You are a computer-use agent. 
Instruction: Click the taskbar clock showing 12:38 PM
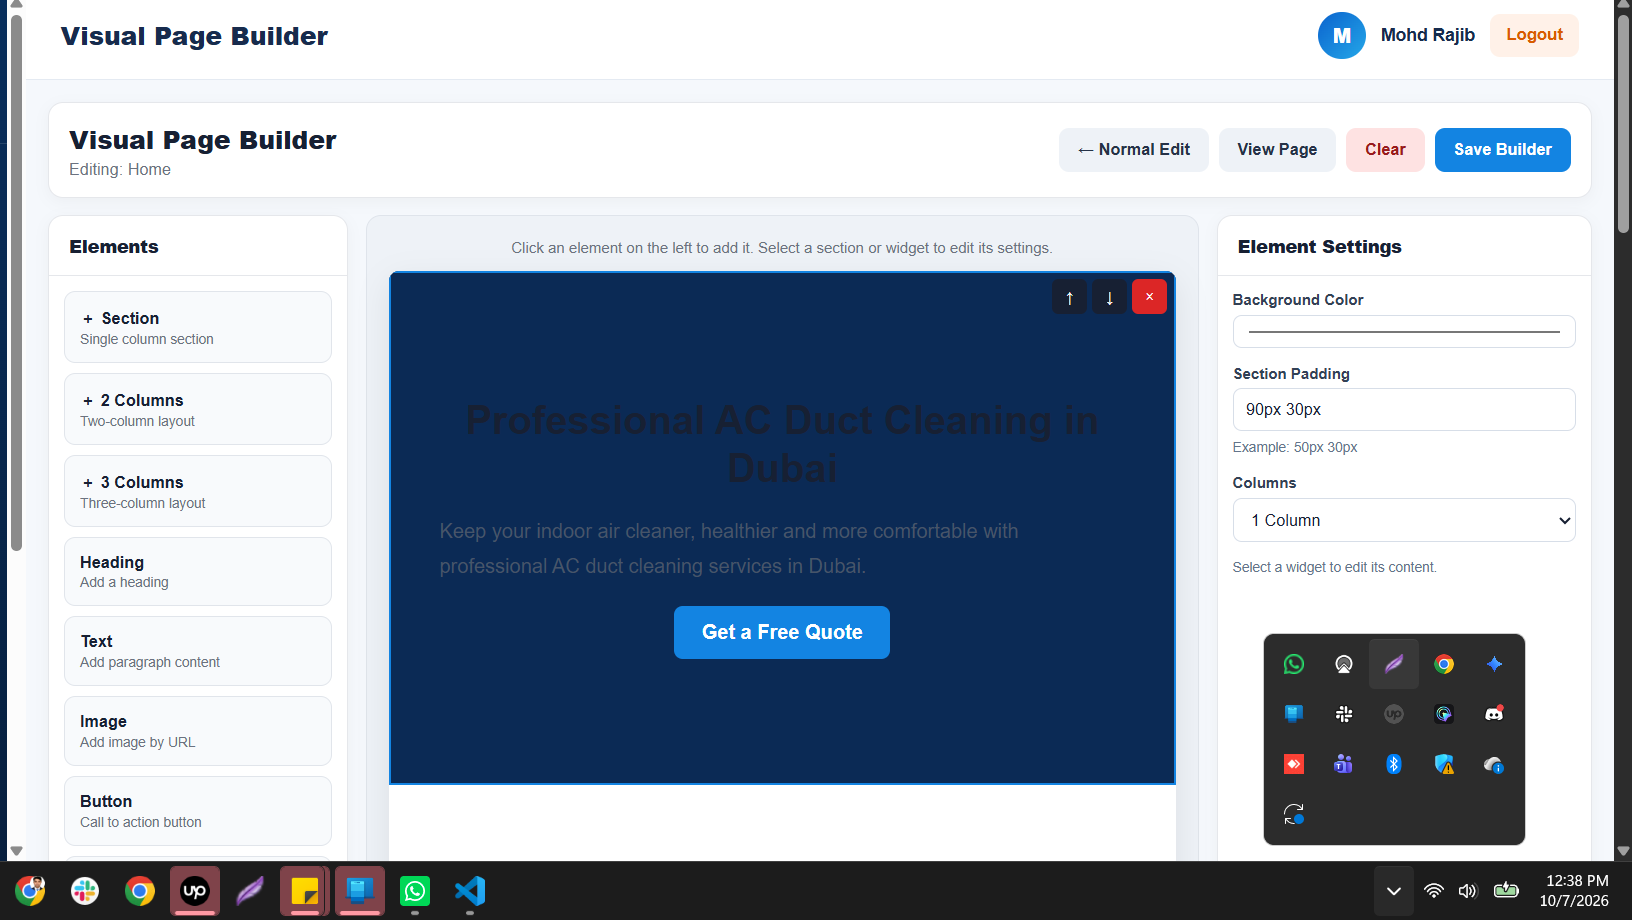(x=1575, y=891)
